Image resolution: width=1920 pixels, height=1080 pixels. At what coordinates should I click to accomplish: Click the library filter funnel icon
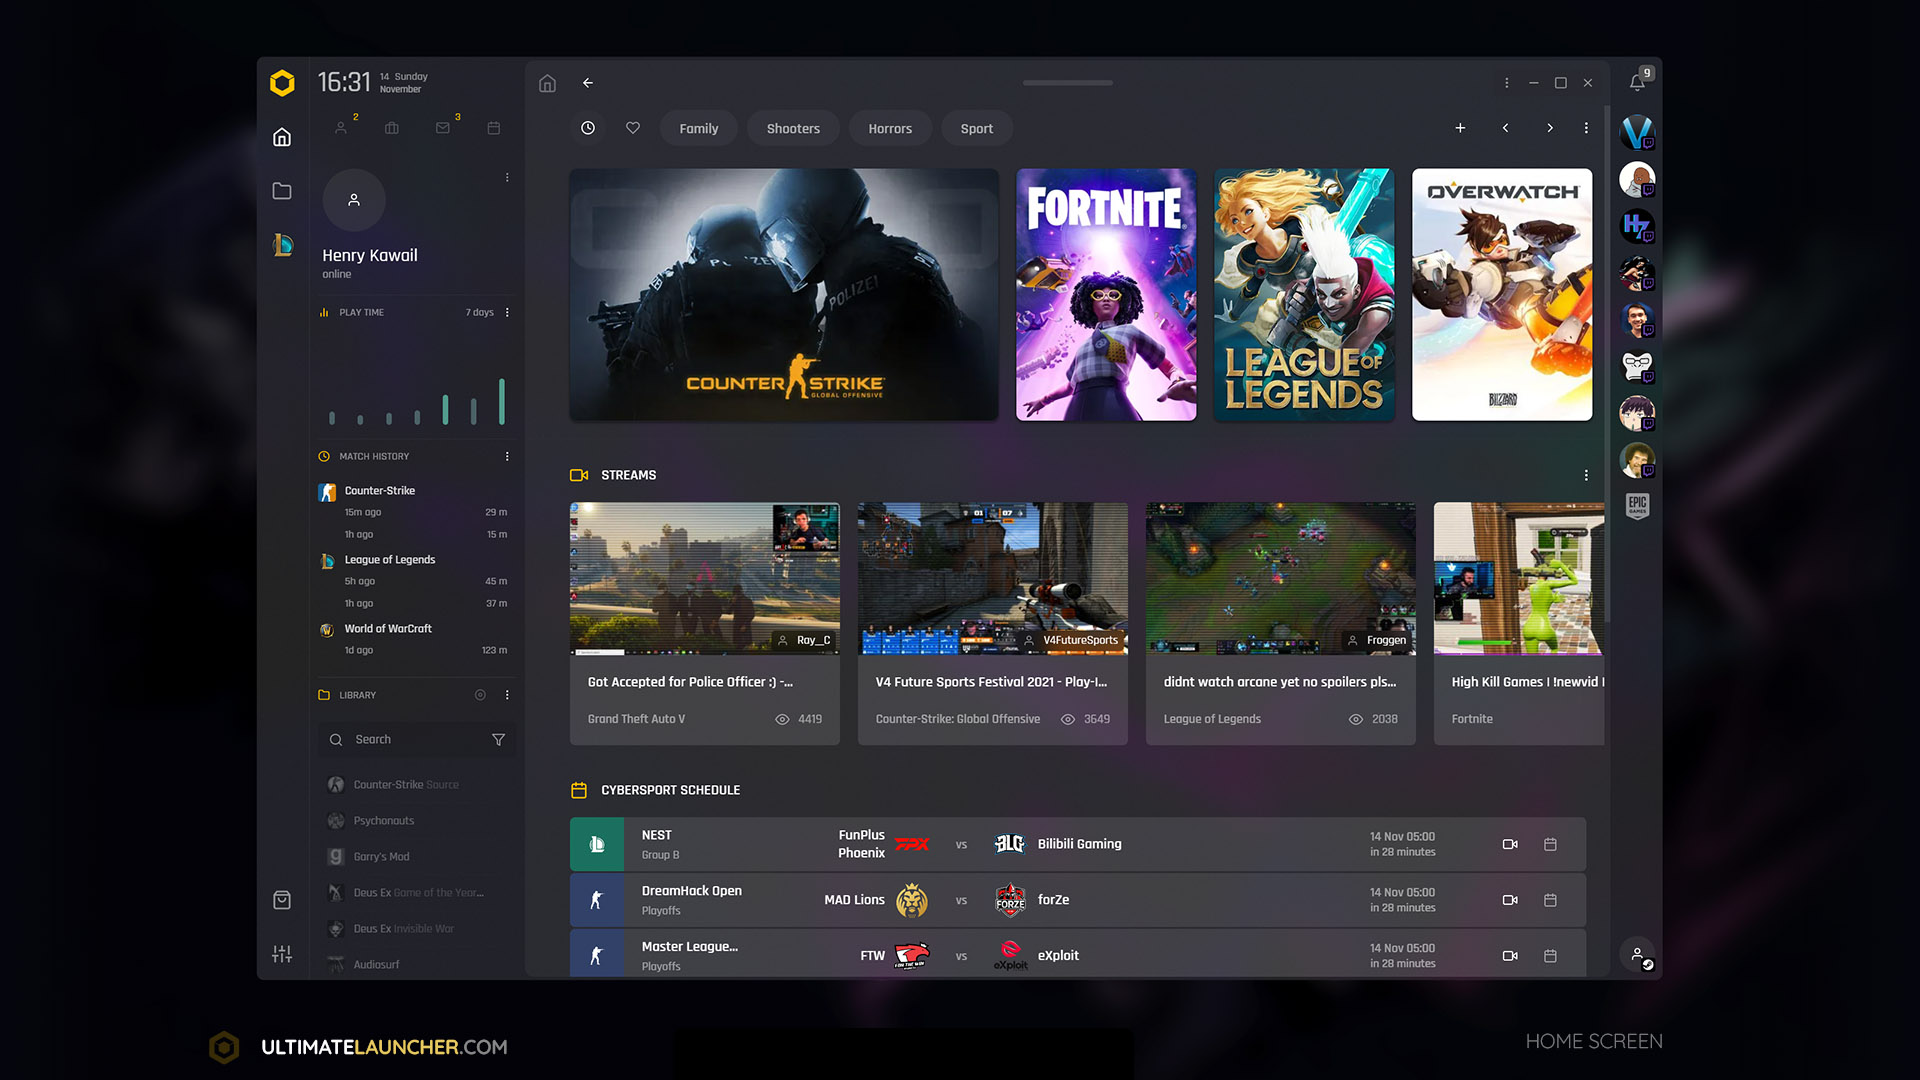pyautogui.click(x=498, y=740)
